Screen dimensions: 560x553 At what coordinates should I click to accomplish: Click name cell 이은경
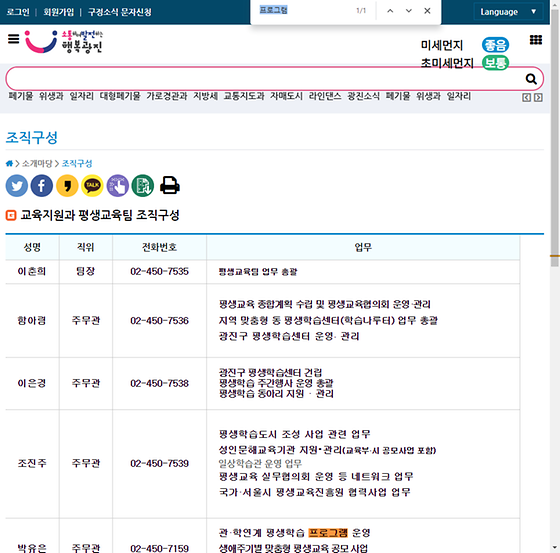(32, 384)
